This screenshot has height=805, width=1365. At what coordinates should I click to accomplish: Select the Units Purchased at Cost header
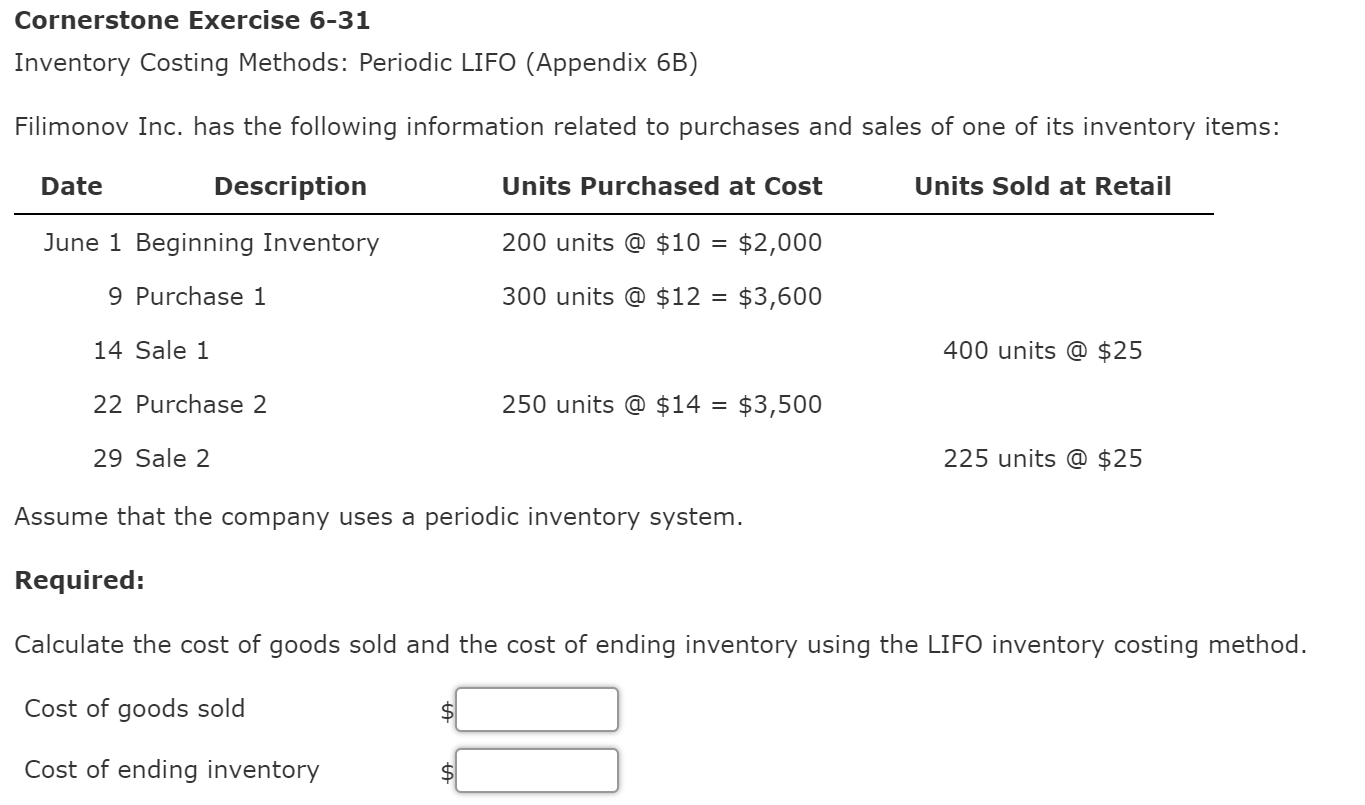[x=663, y=186]
